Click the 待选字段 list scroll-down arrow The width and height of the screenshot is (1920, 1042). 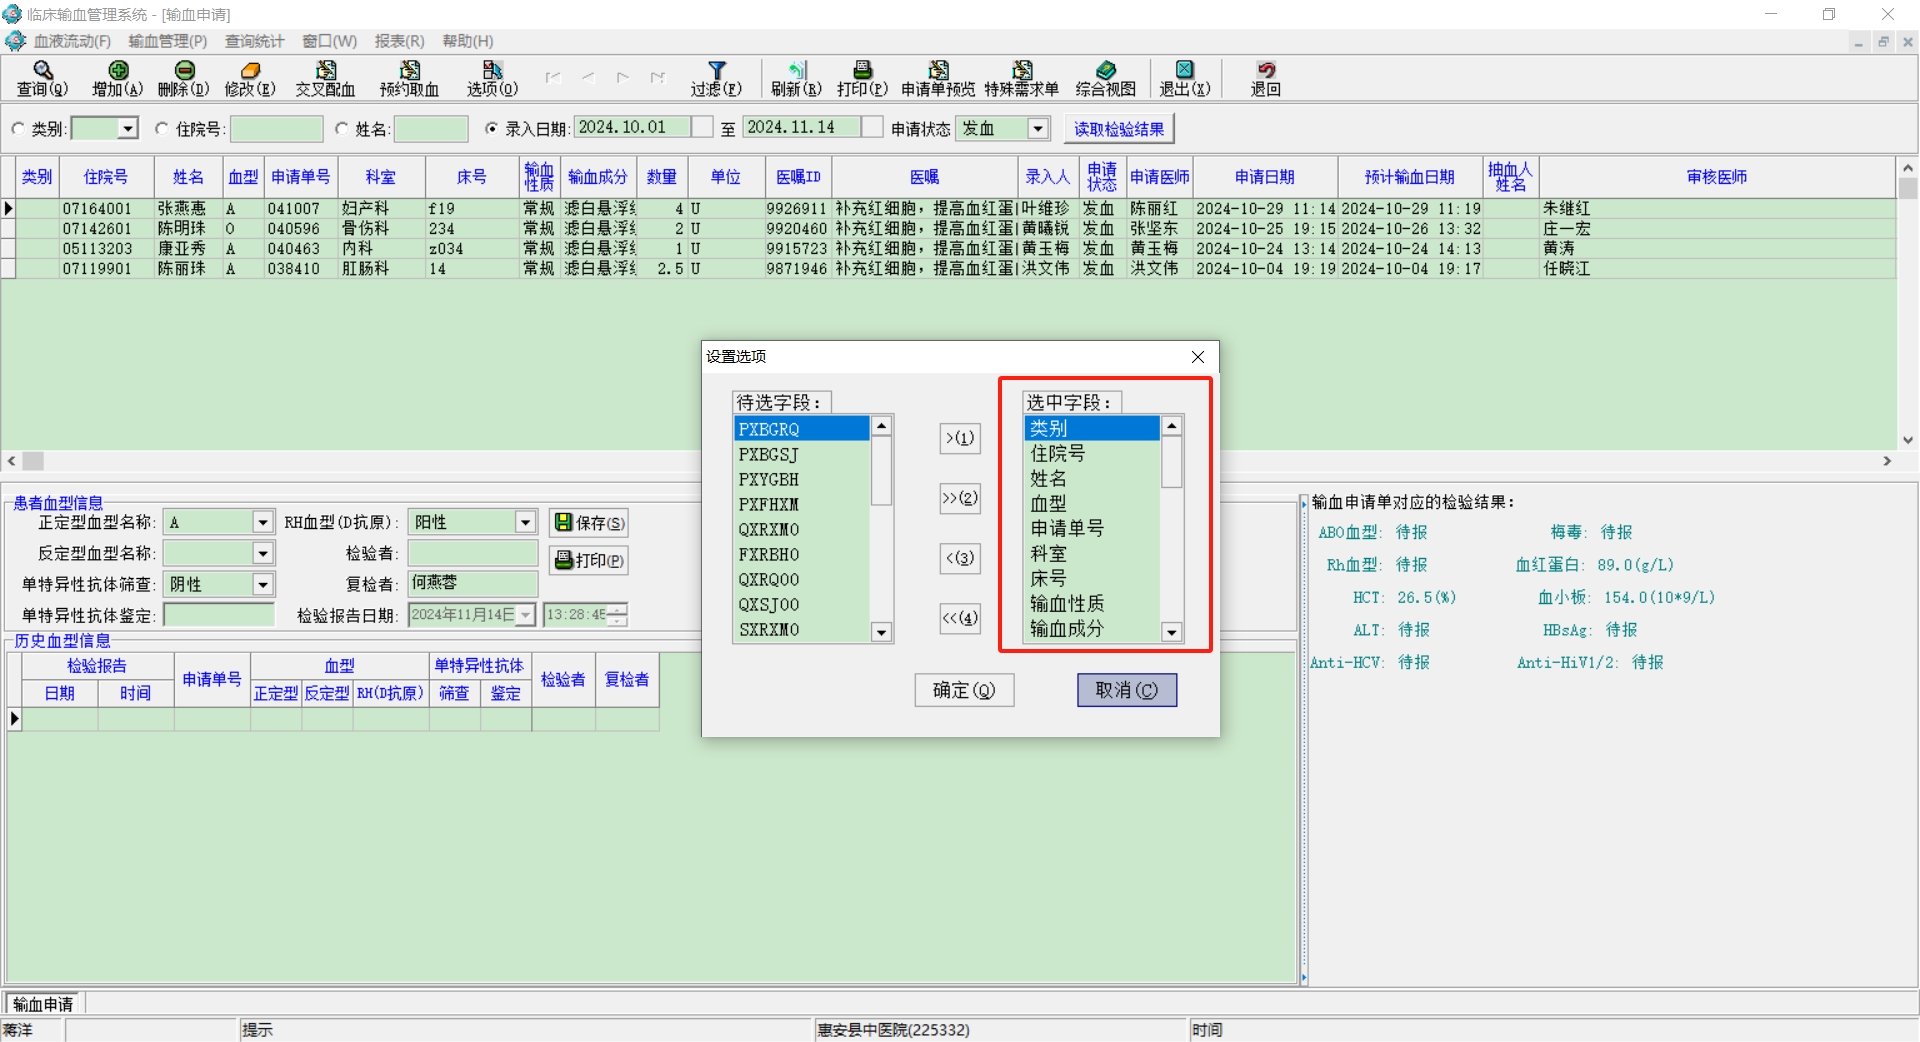[881, 632]
